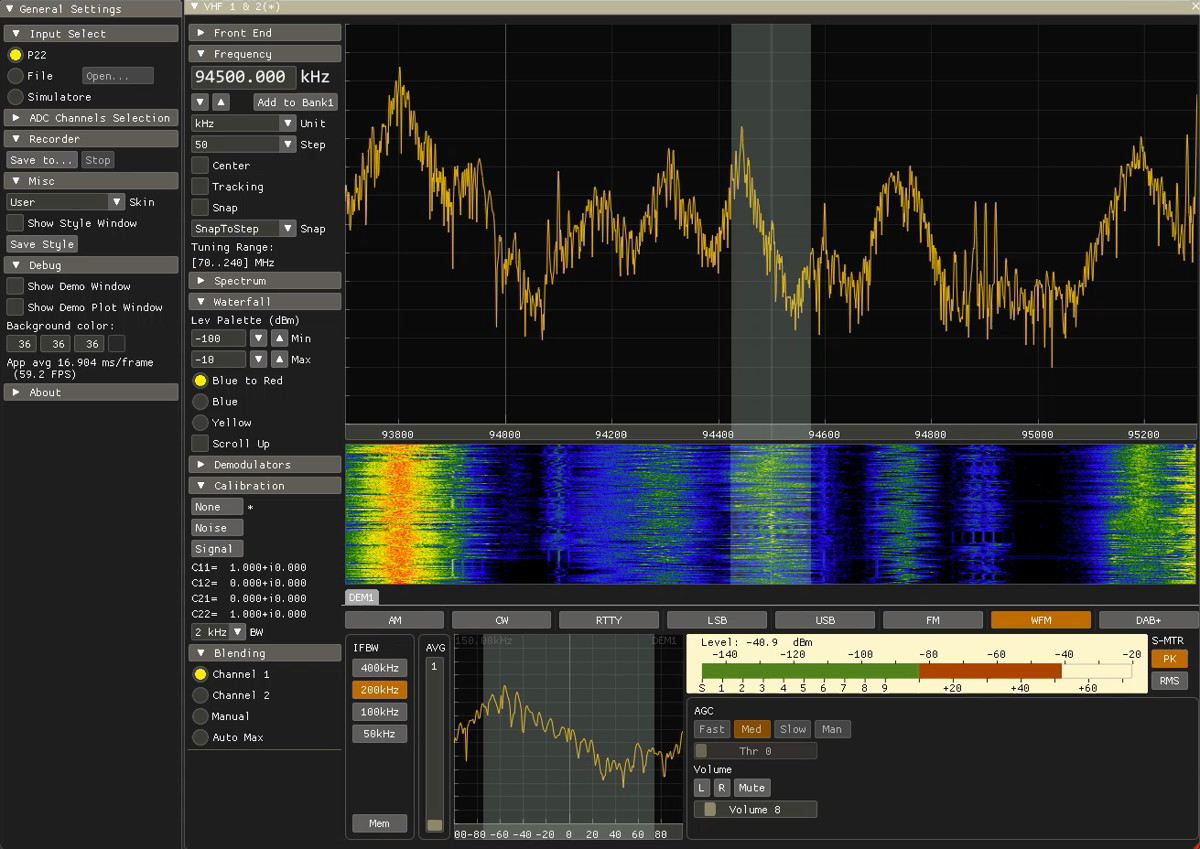This screenshot has width=1200, height=849.
Task: Set IF bandwidth to 400kHz
Action: coord(380,668)
